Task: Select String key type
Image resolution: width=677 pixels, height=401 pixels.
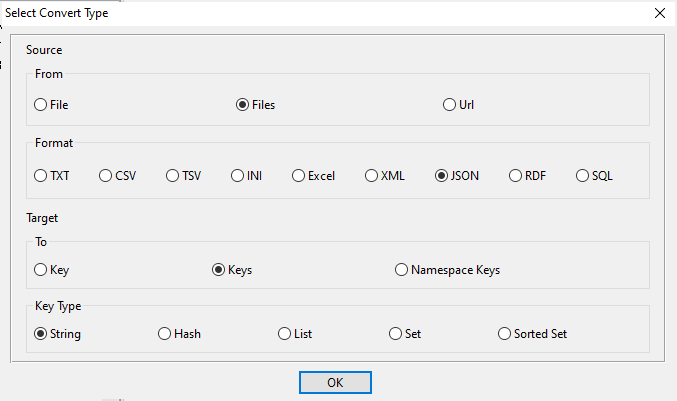Action: 41,334
